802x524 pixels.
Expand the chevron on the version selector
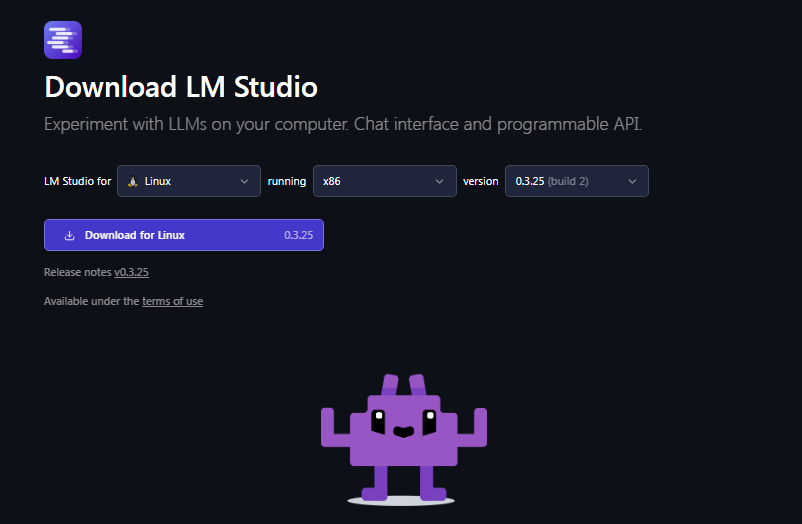632,181
